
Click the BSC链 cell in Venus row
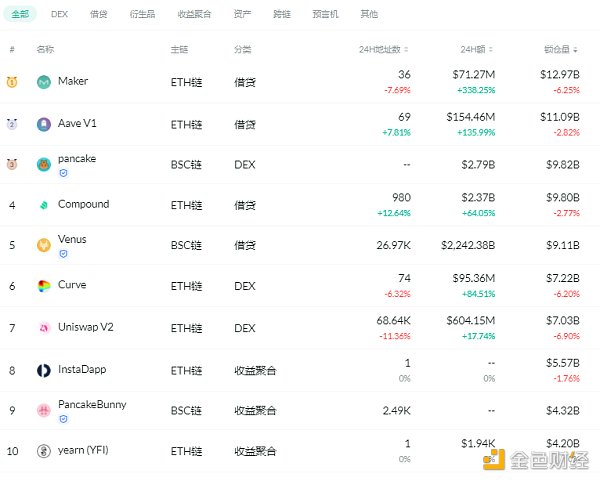click(x=186, y=245)
